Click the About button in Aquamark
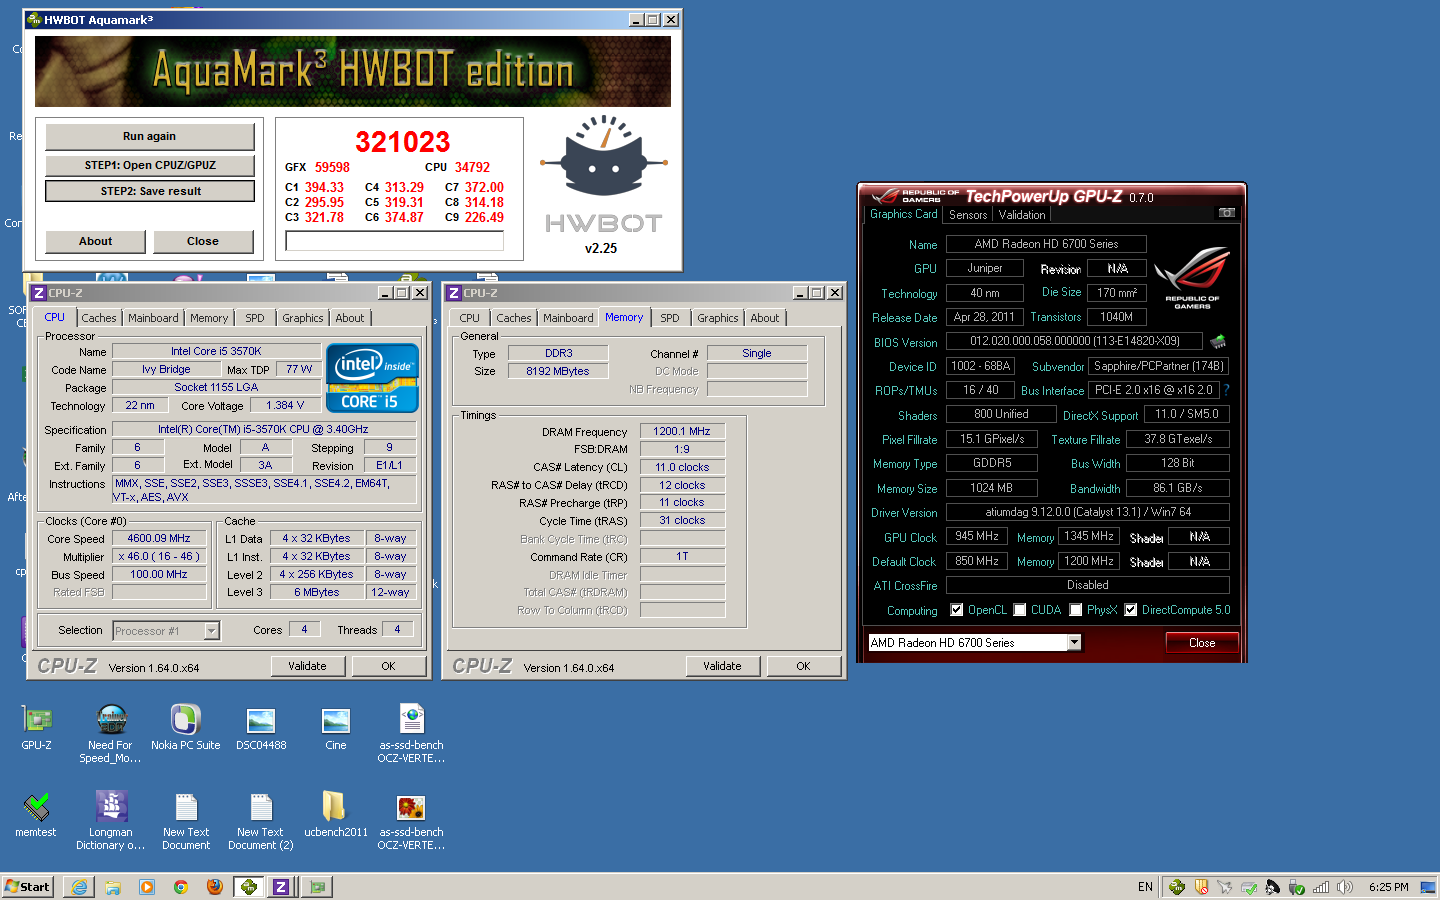This screenshot has height=900, width=1440. coord(96,241)
